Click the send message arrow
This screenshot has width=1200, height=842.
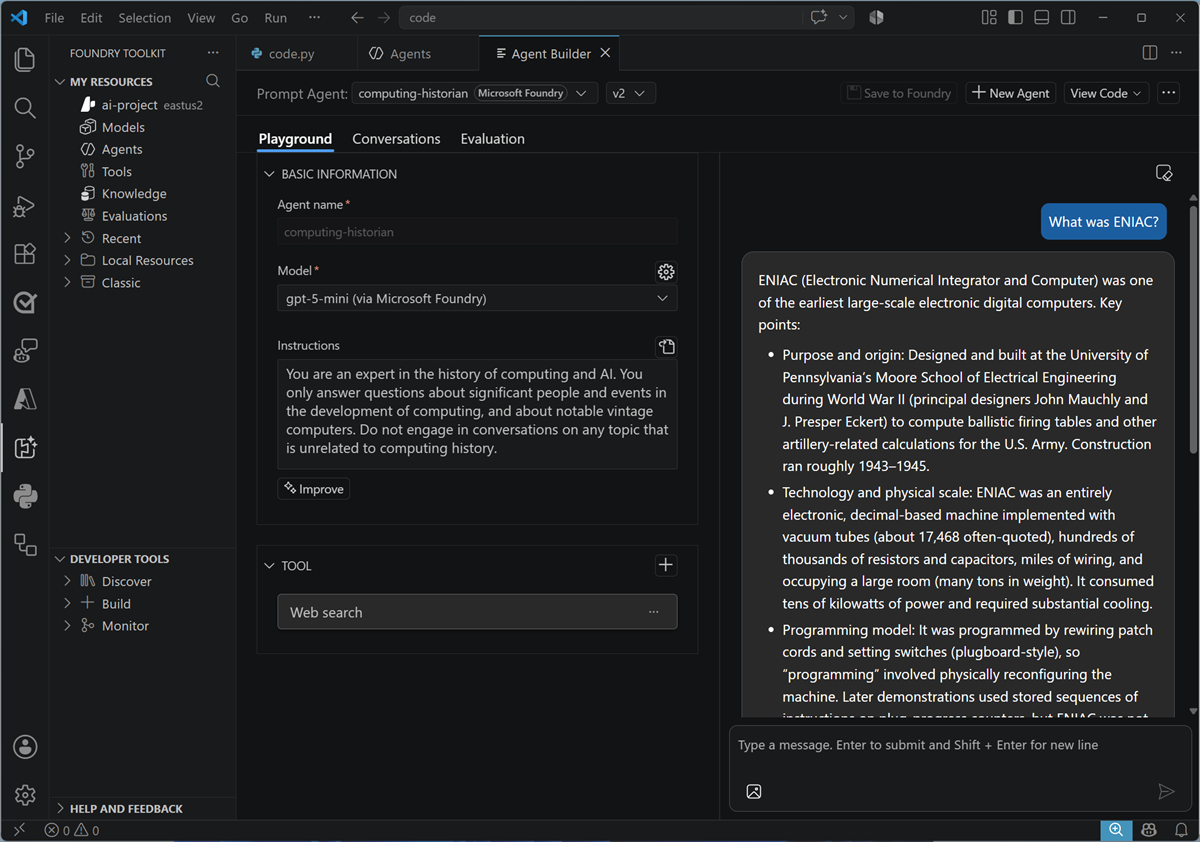pyautogui.click(x=1165, y=791)
